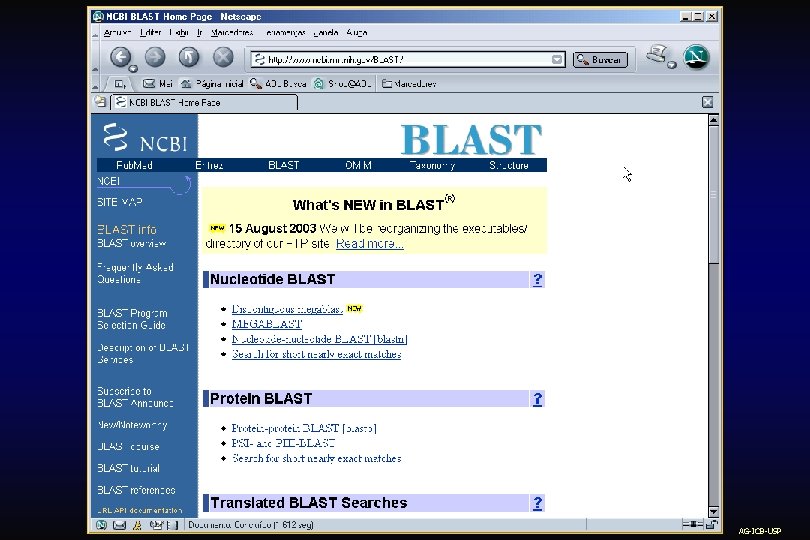Click the vertical scrollbar down arrow

coord(713,512)
